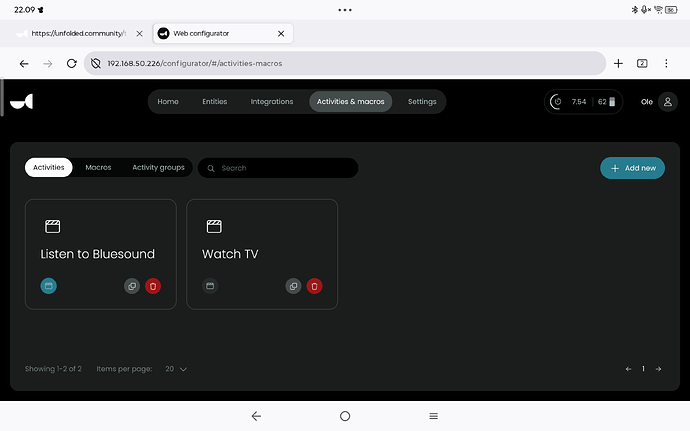This screenshot has height=431, width=690.
Task: Tap the Android back navigation button
Action: [257, 416]
